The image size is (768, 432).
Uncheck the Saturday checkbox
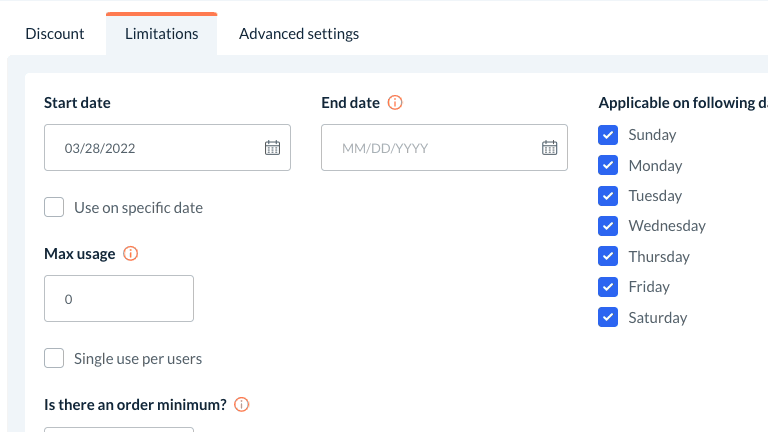(607, 318)
